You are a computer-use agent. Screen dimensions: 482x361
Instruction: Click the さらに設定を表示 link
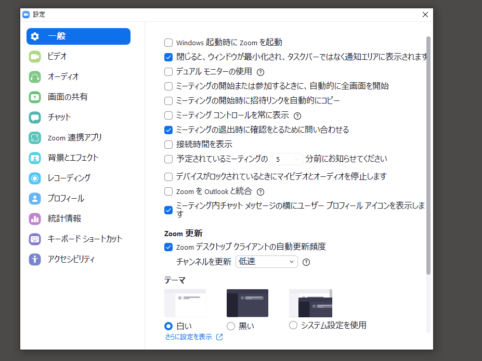point(189,337)
